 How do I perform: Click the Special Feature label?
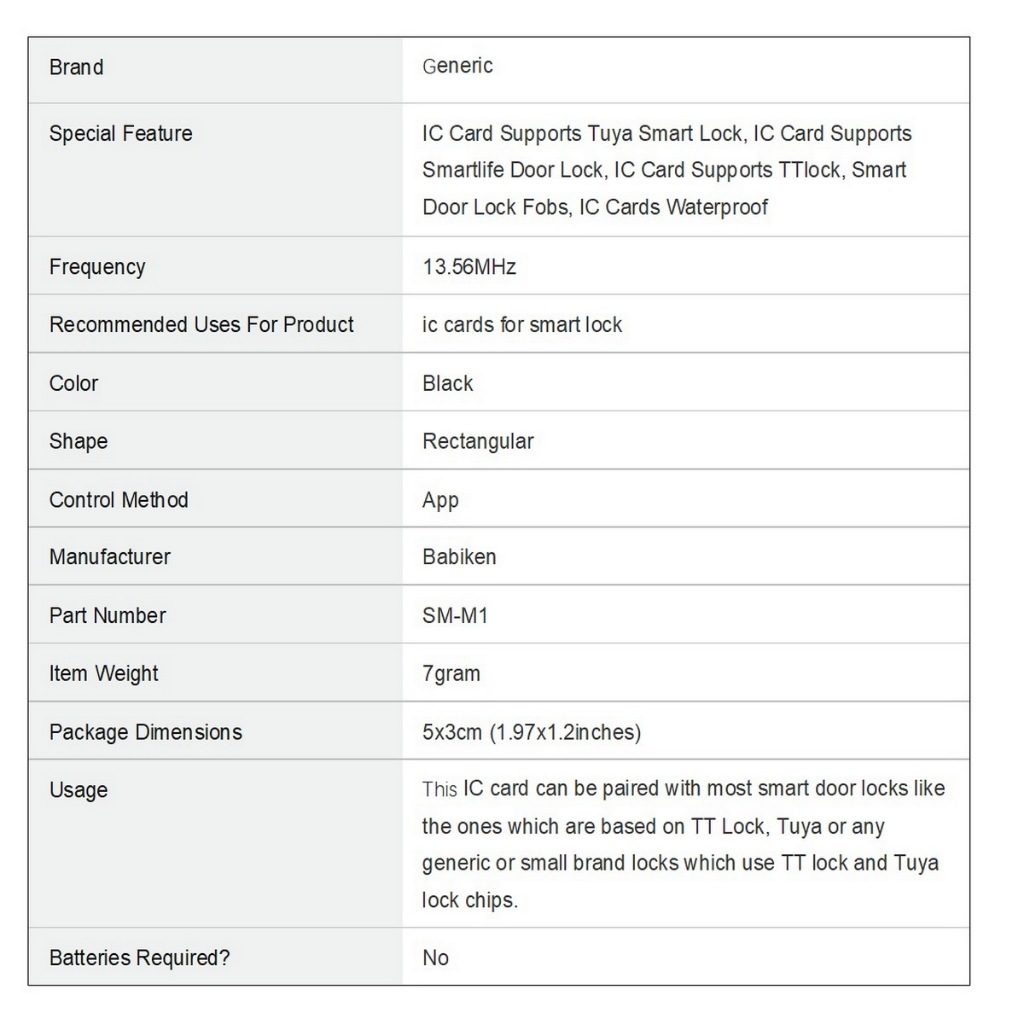[x=121, y=133]
